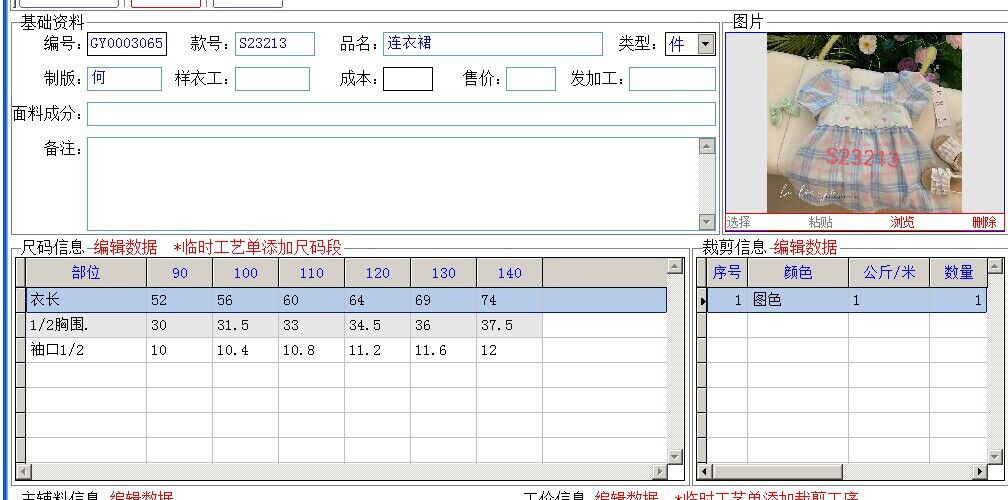The height and width of the screenshot is (500, 1008).
Task: Click the 发加工 input field
Action: (x=672, y=79)
